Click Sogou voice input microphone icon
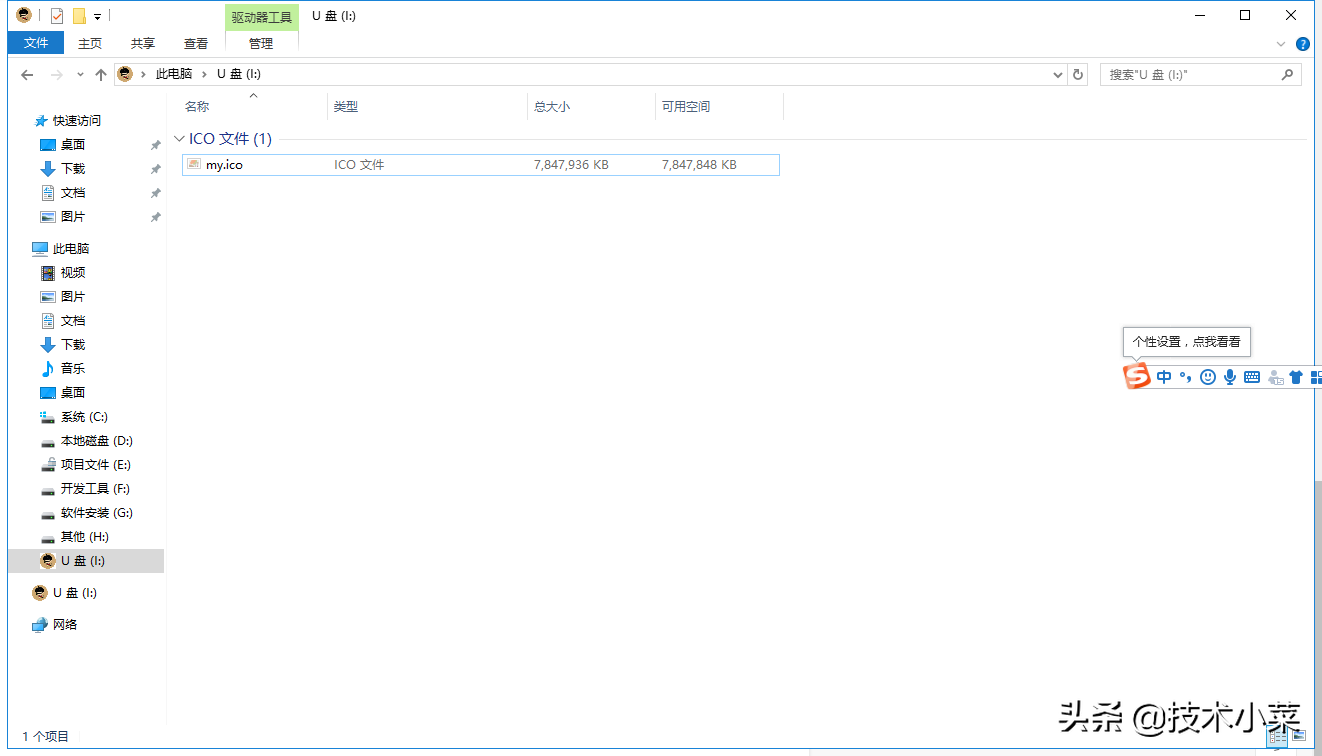Screen dimensions: 1322x756 (1230, 378)
